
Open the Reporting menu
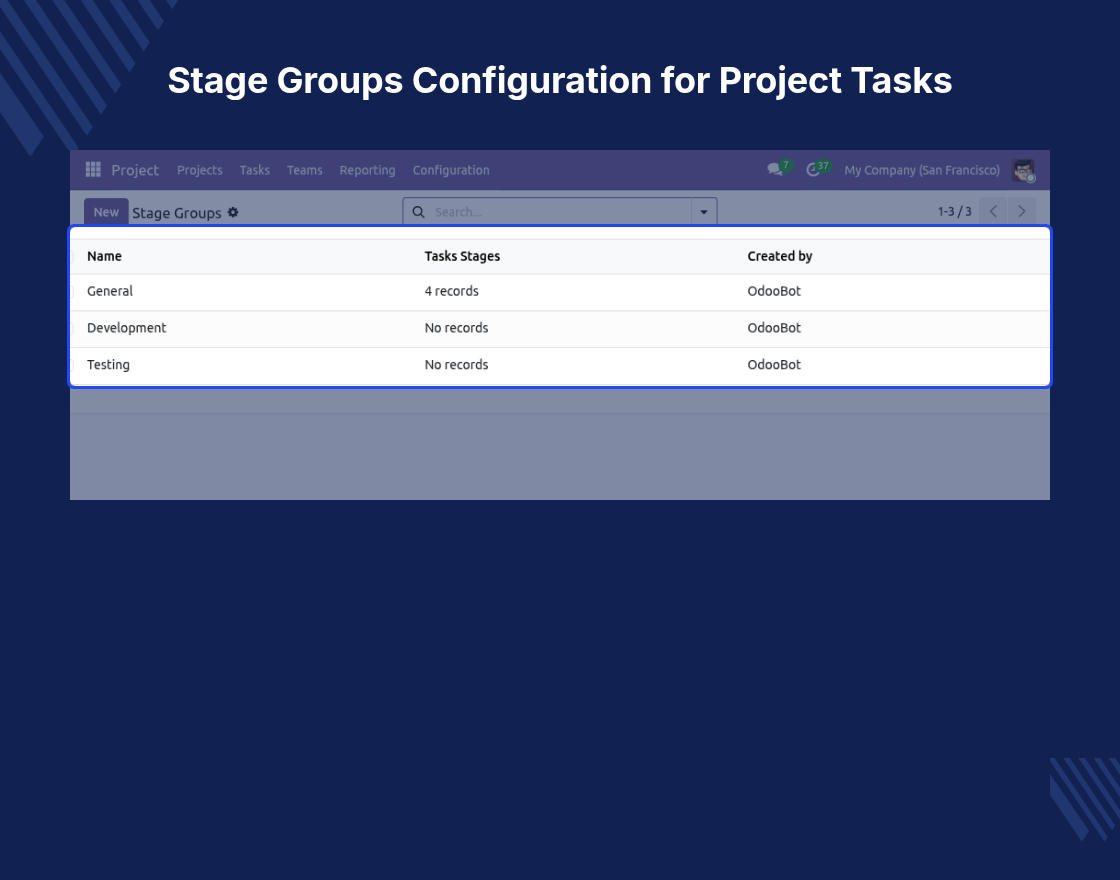coord(367,170)
